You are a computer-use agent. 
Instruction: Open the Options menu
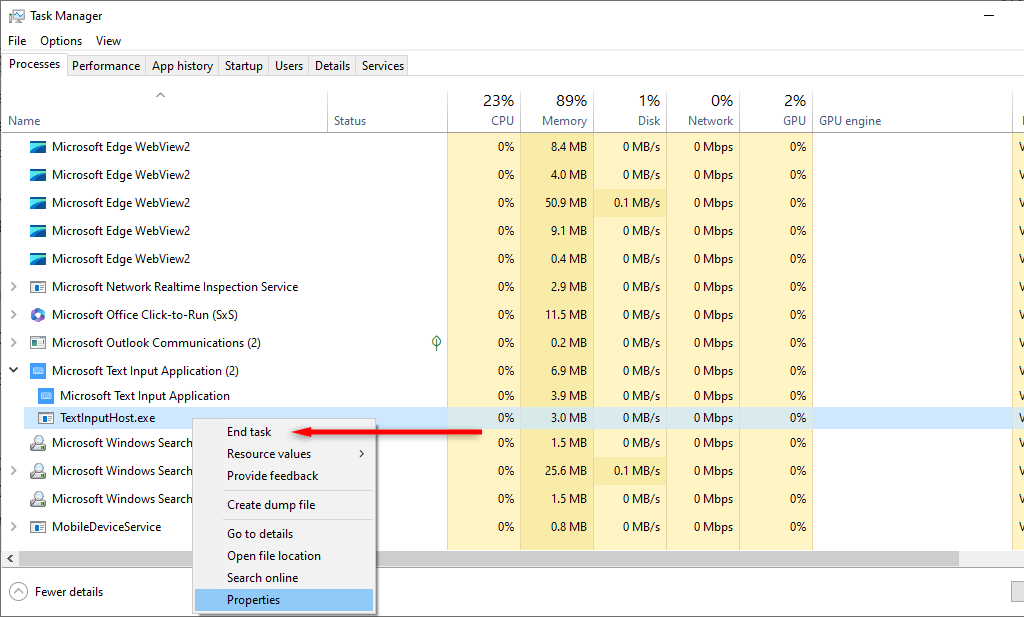(61, 41)
